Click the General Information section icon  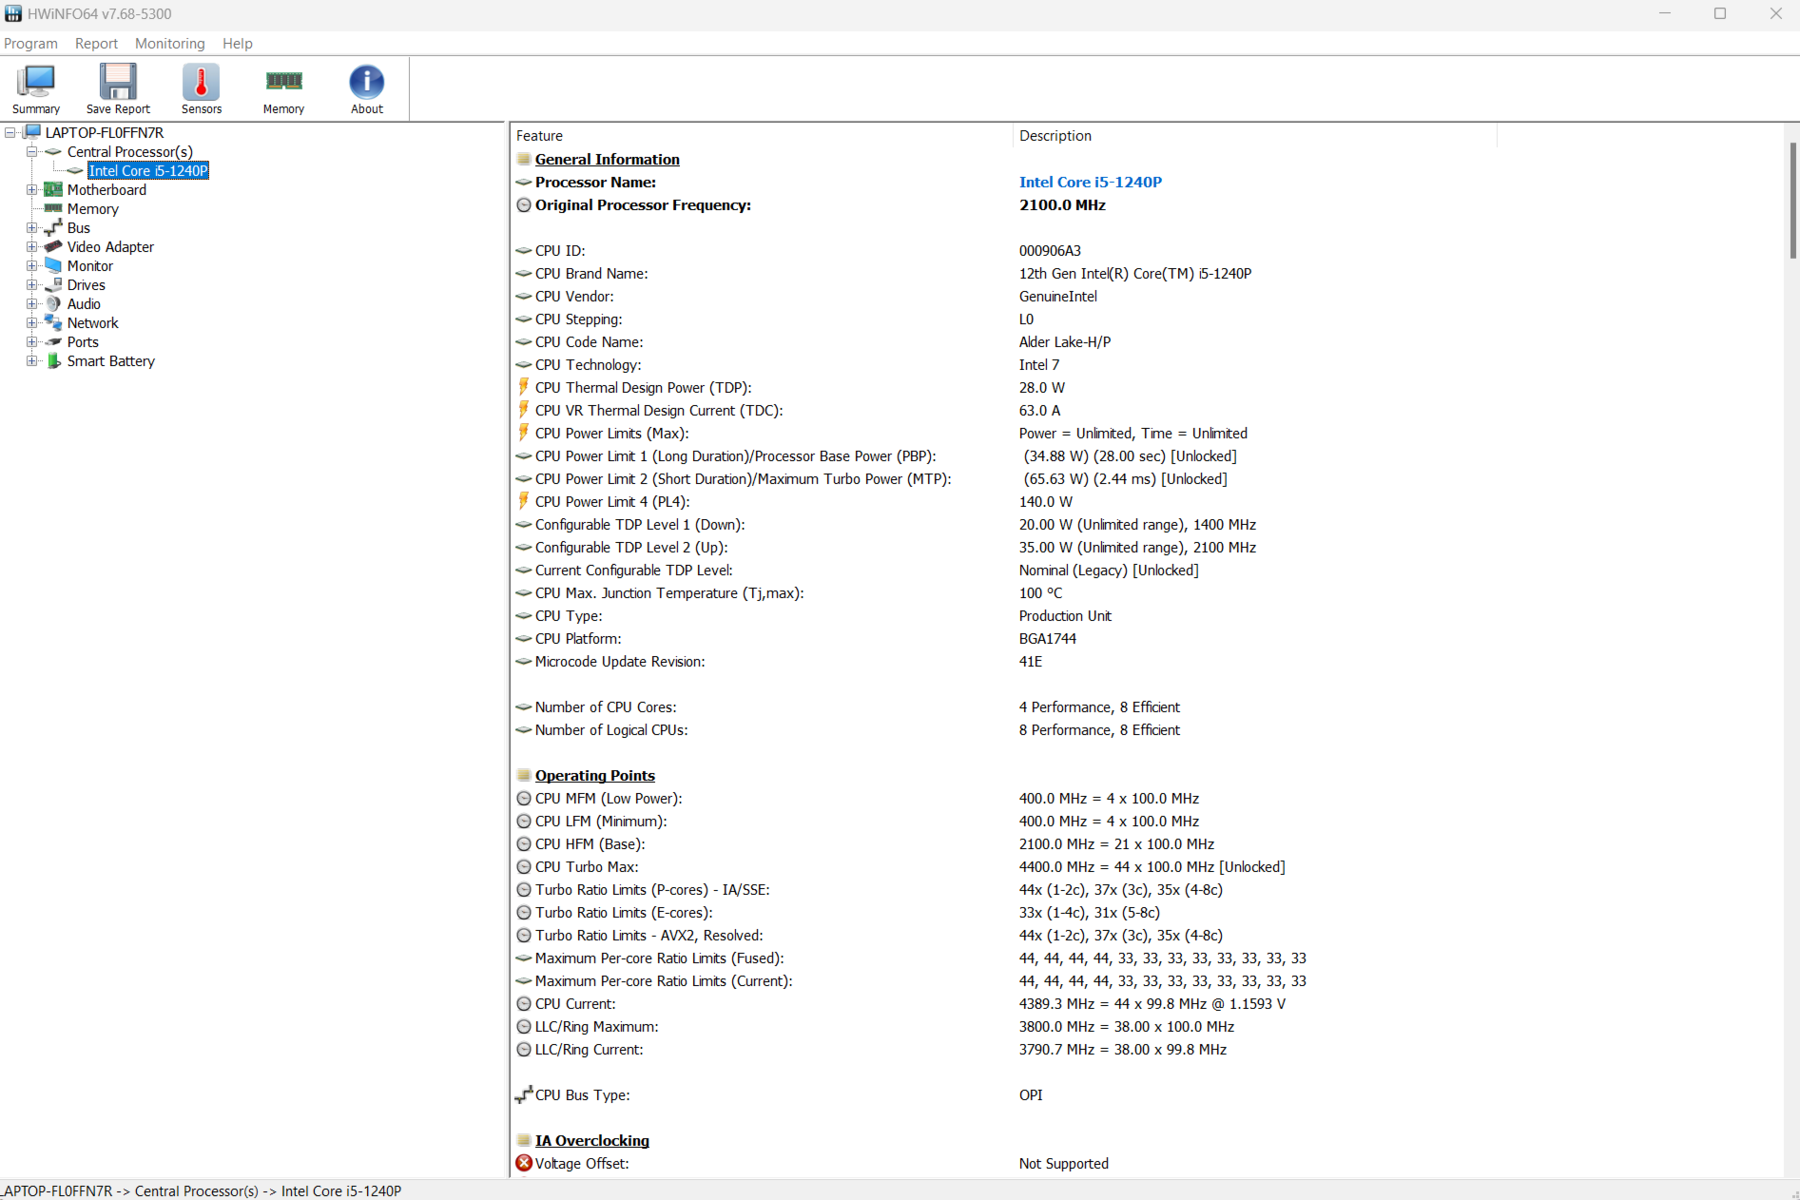[523, 159]
